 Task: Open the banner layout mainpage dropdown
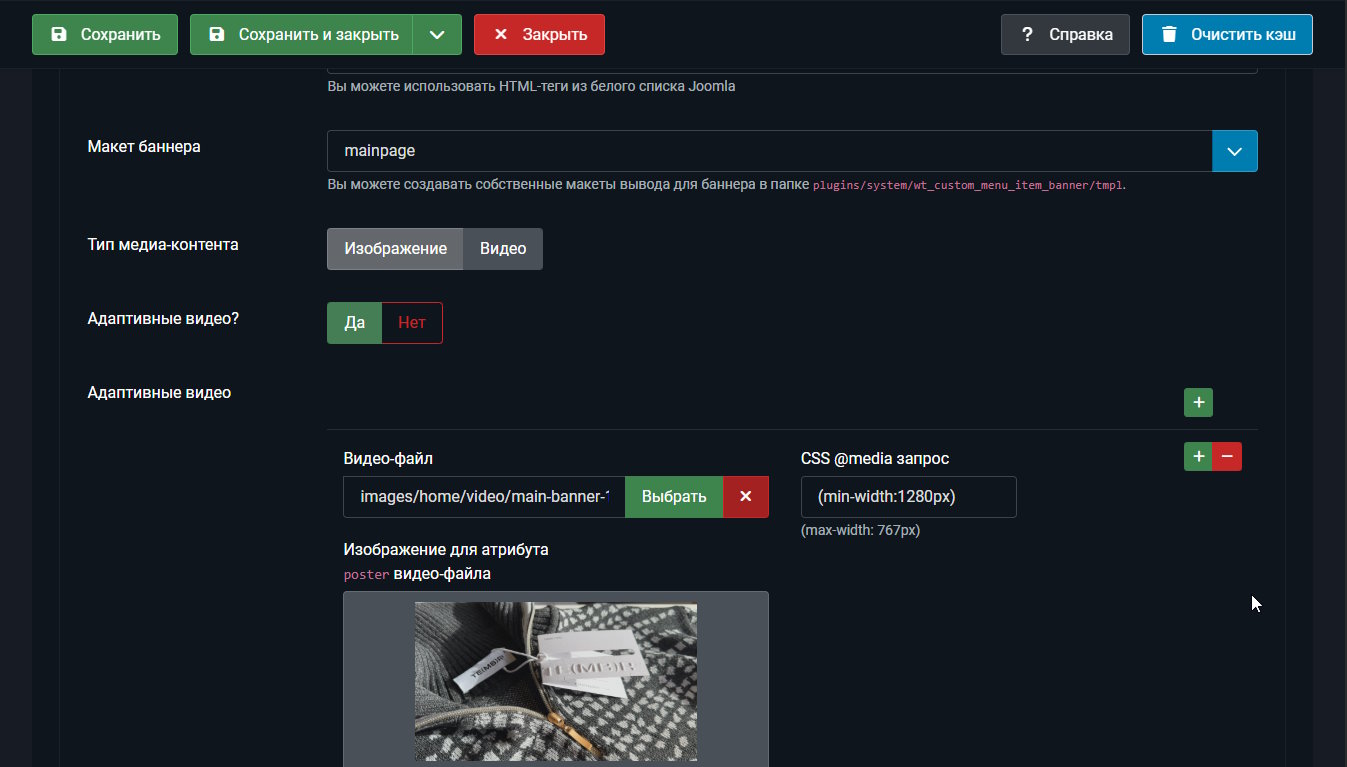pos(768,151)
